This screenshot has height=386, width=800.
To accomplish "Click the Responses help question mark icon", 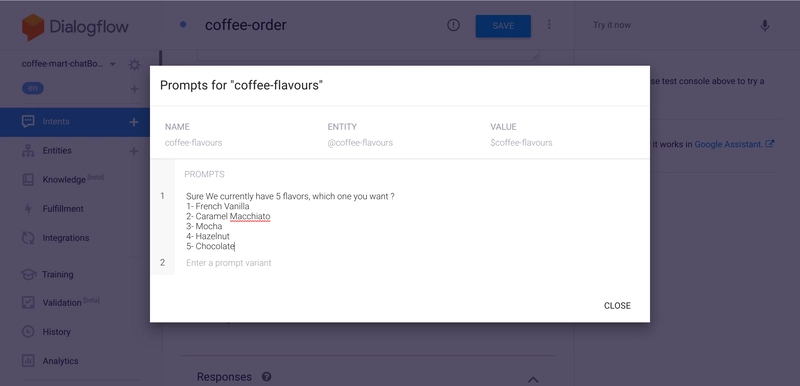I will click(x=266, y=377).
